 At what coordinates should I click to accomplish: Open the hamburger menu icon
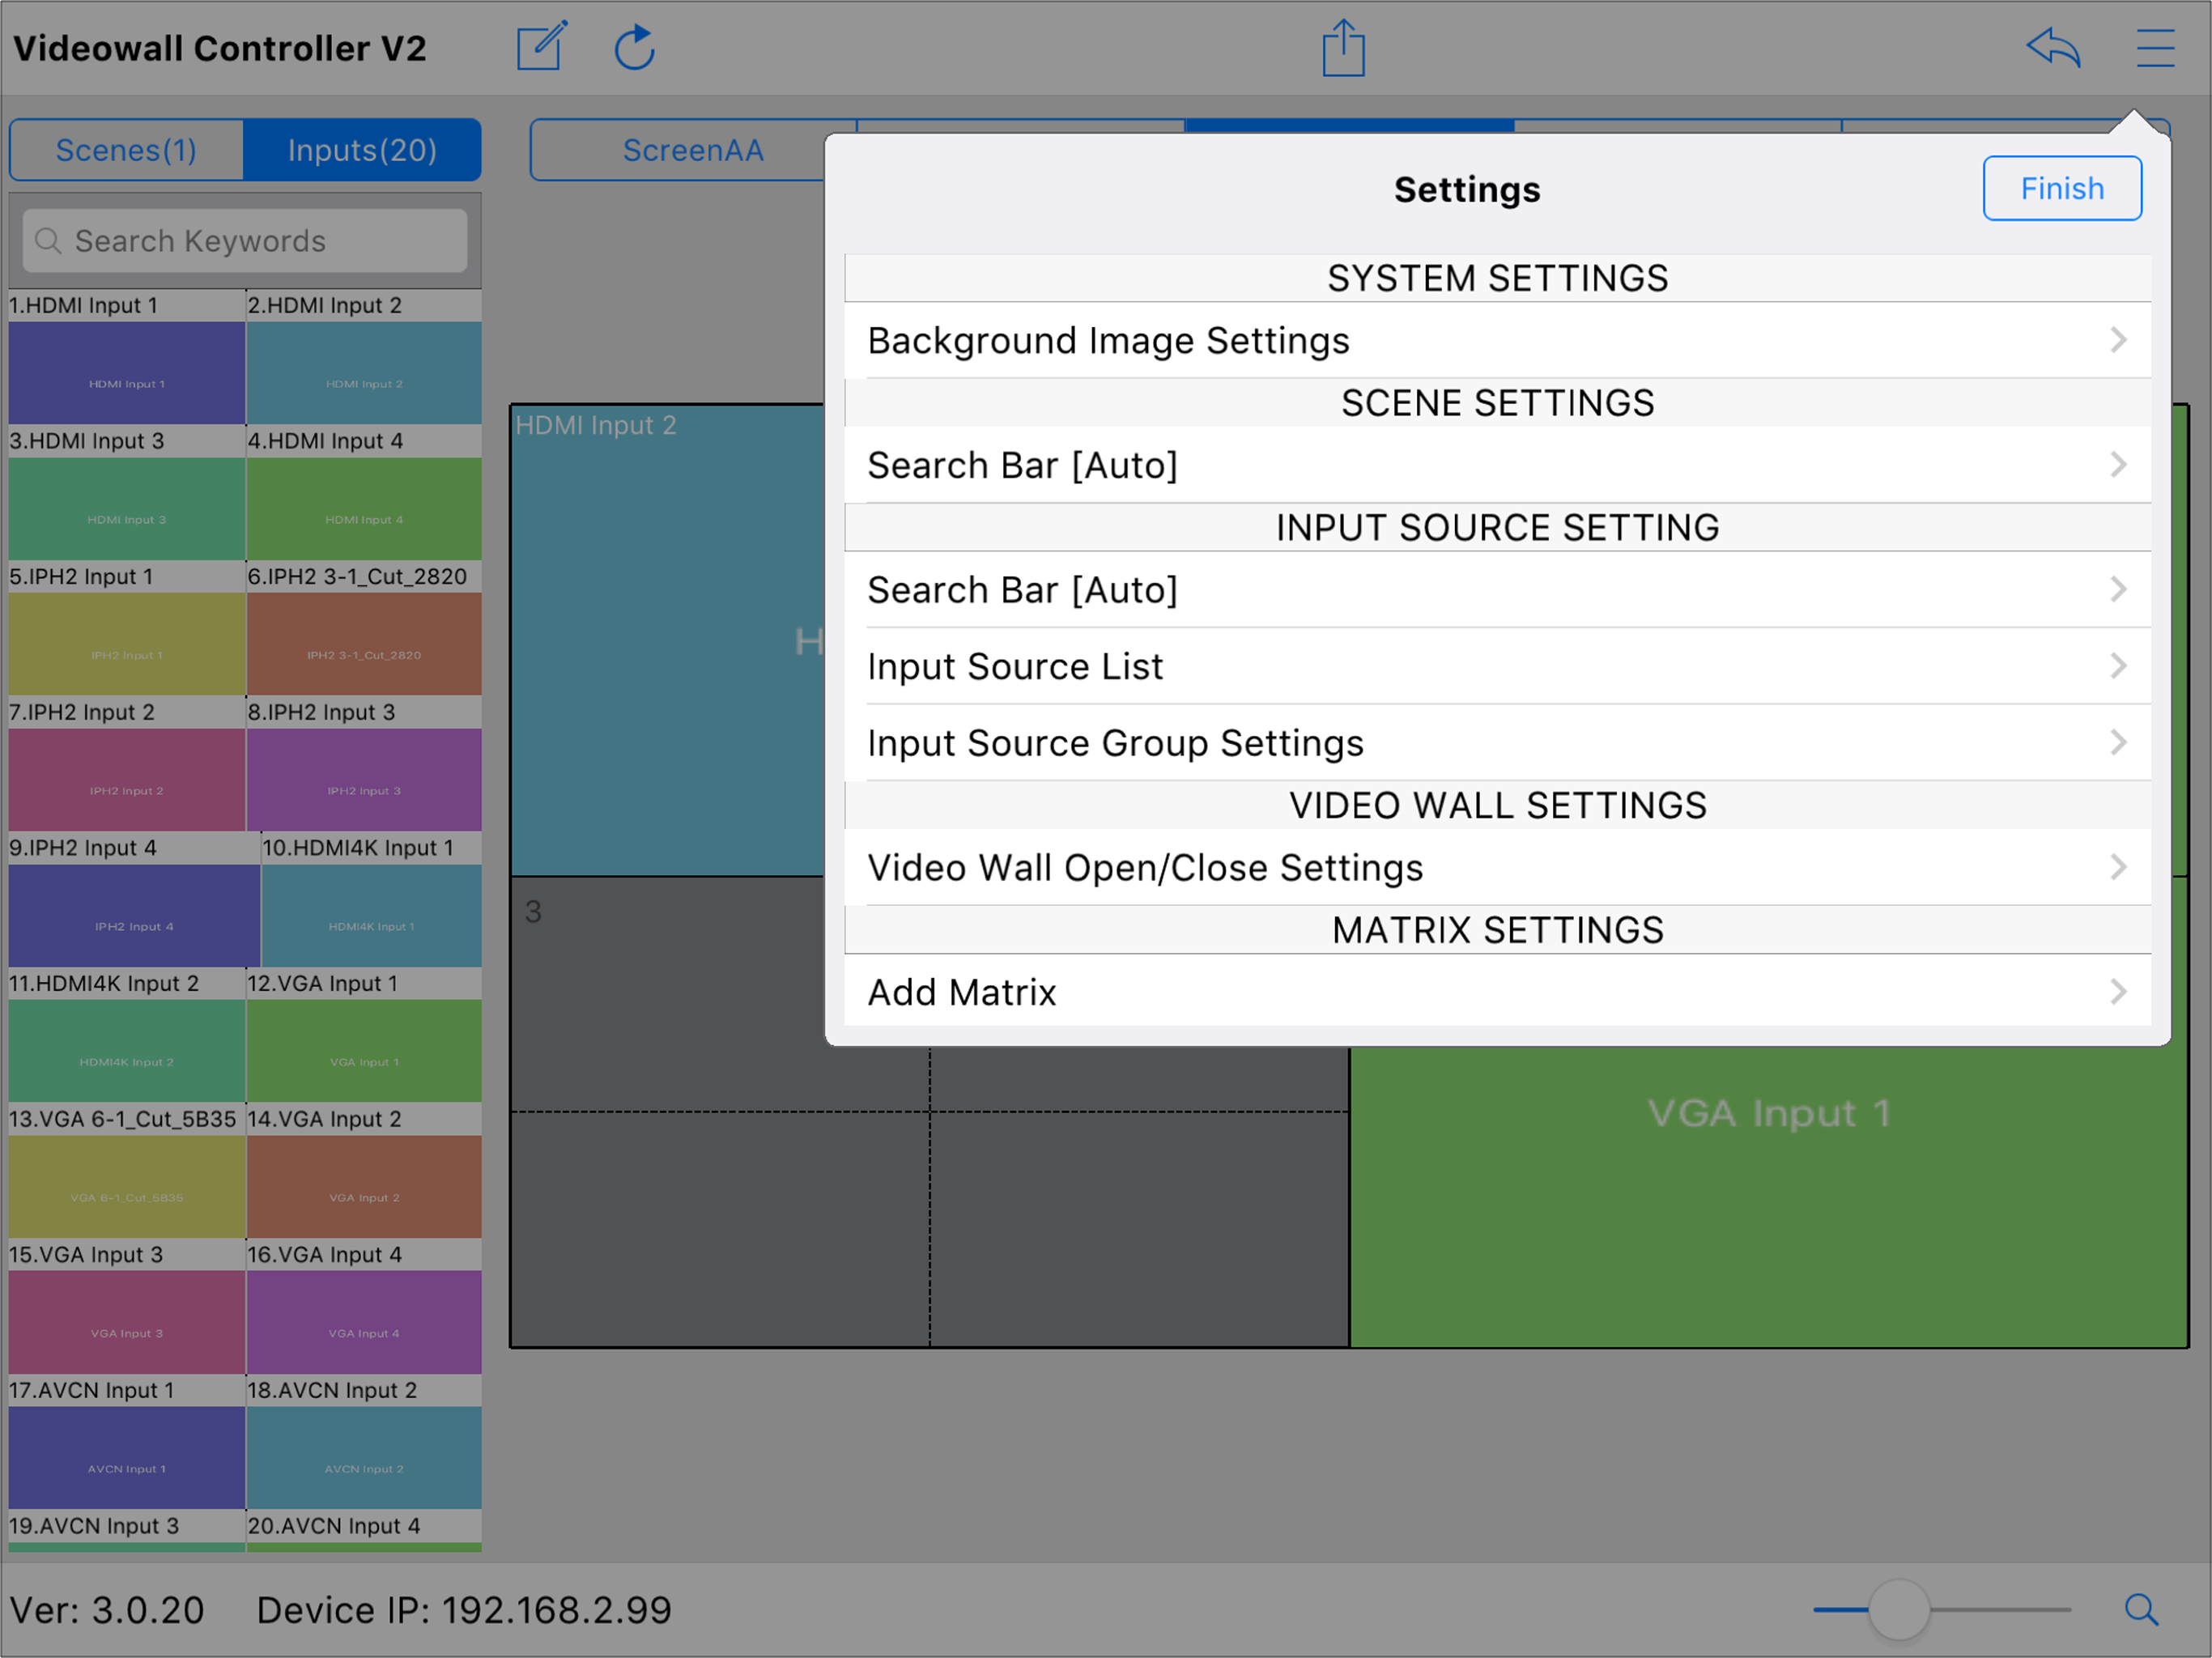(2155, 47)
